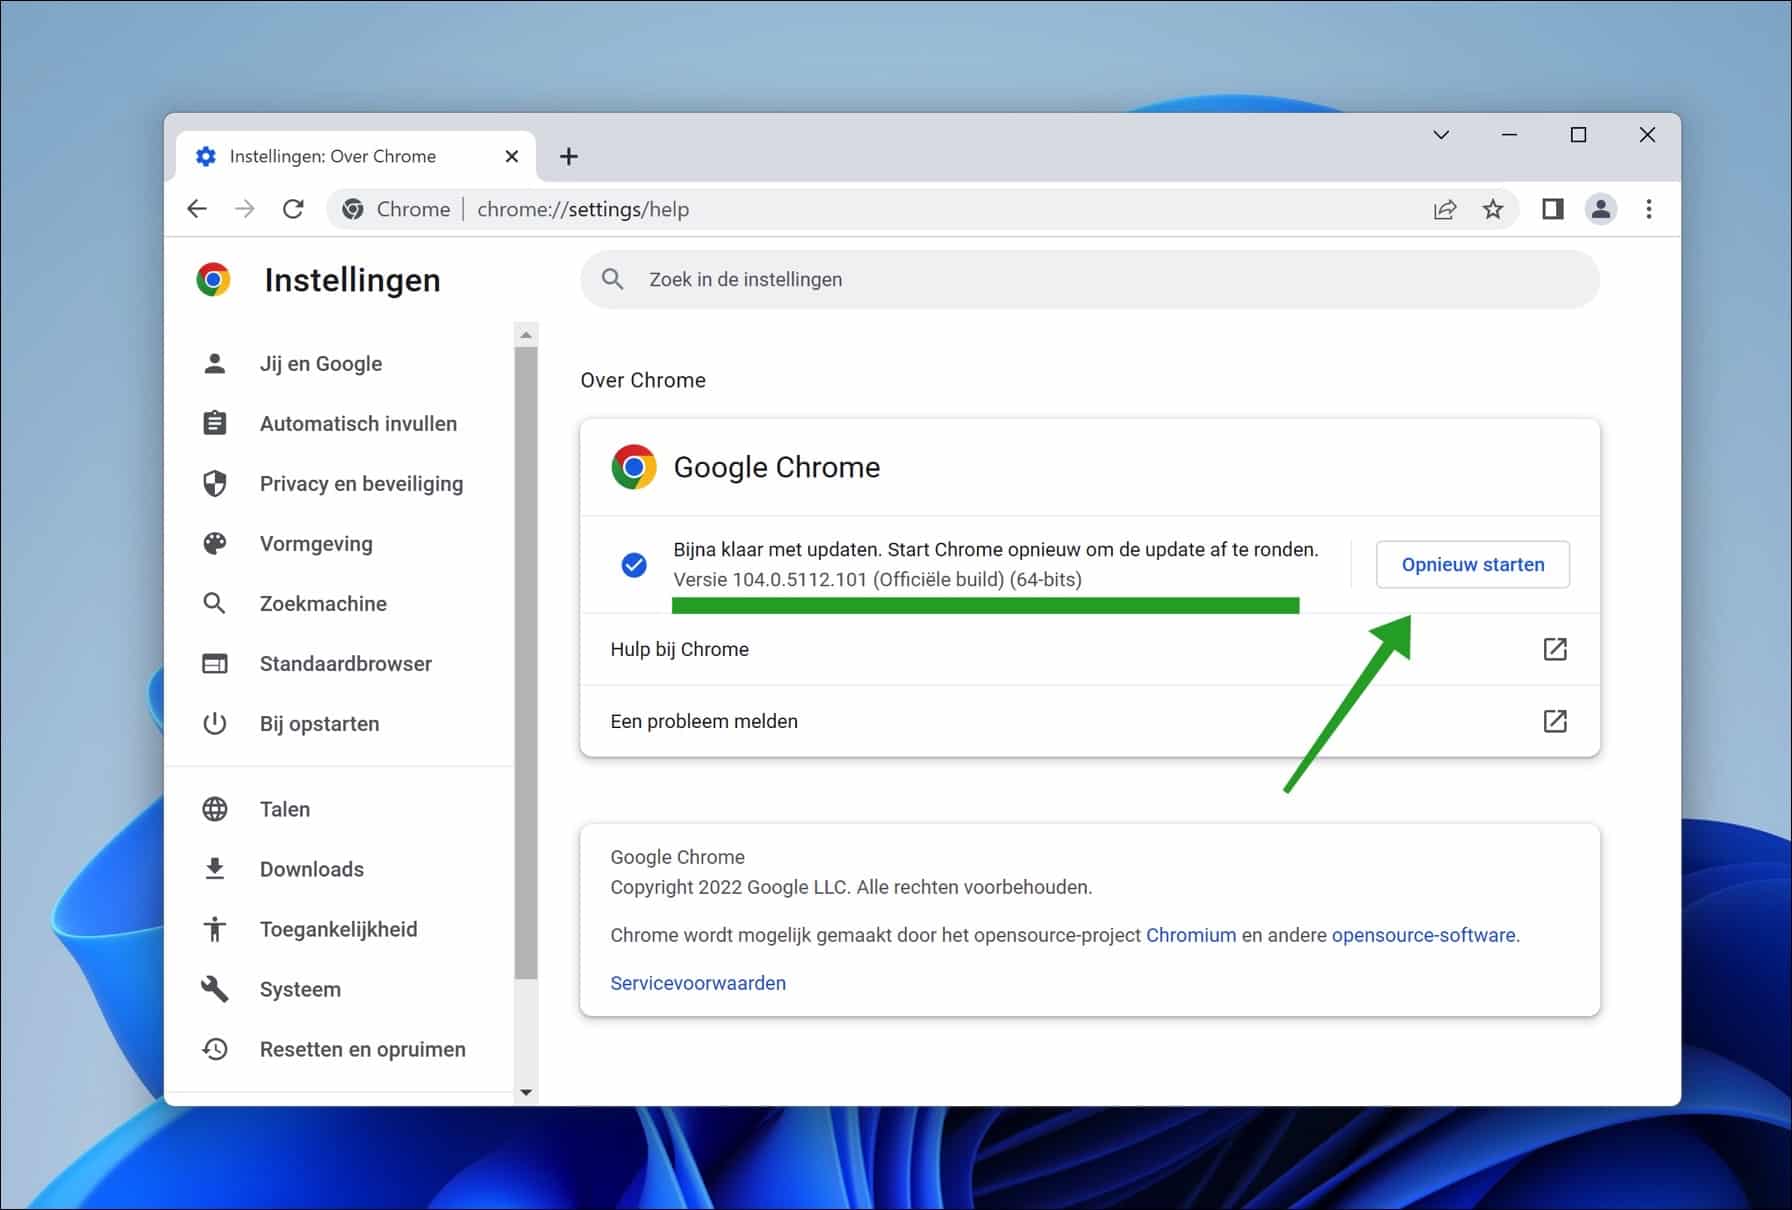This screenshot has height=1210, width=1792.
Task: Click the share icon in the address bar
Action: tap(1444, 209)
